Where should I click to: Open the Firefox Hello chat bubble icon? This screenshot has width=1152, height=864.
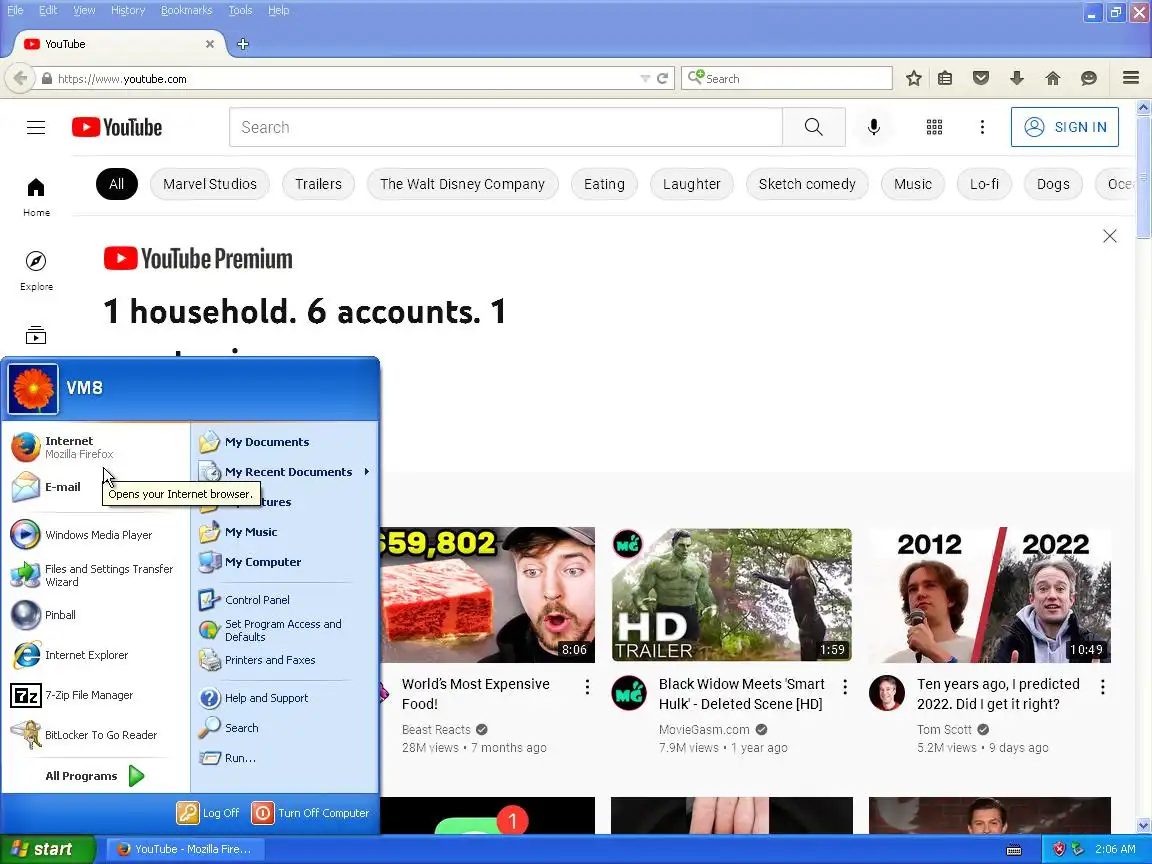click(1089, 79)
